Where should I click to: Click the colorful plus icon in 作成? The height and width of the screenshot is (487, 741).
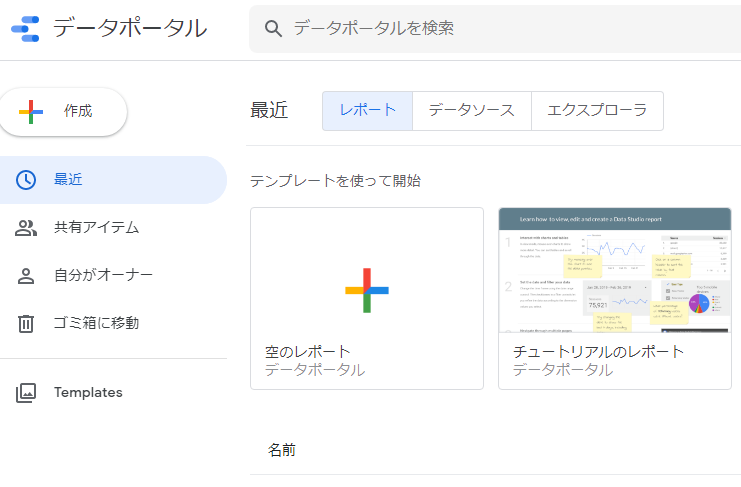coord(31,112)
